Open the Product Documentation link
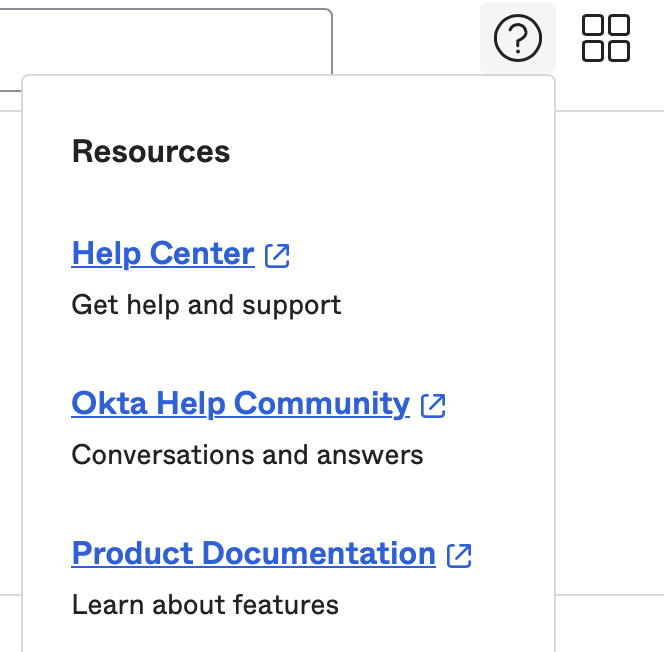664x652 pixels. tap(254, 553)
